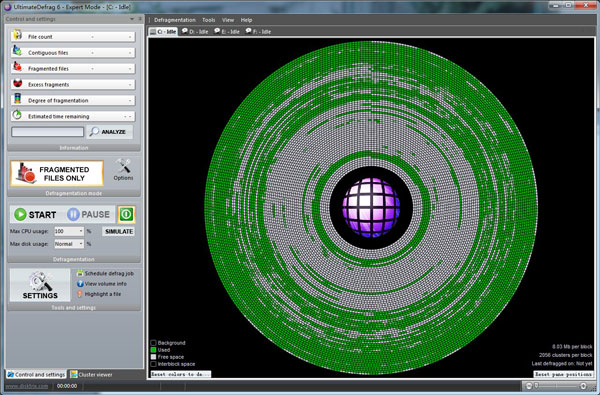This screenshot has width=600, height=395.
Task: Toggle the Interblock space legend box
Action: tap(153, 364)
